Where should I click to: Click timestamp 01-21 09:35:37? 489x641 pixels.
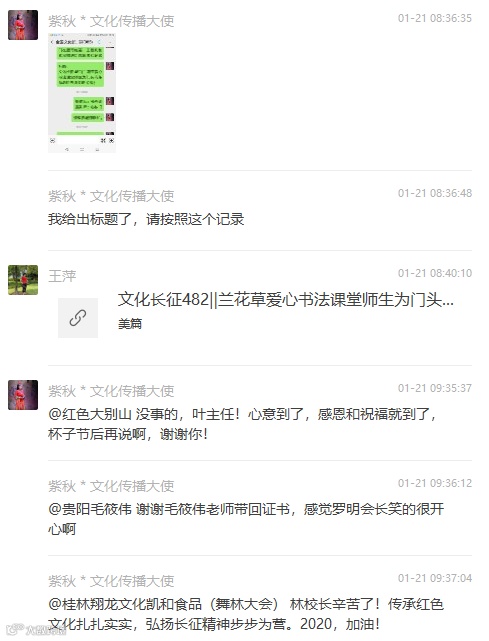click(435, 388)
